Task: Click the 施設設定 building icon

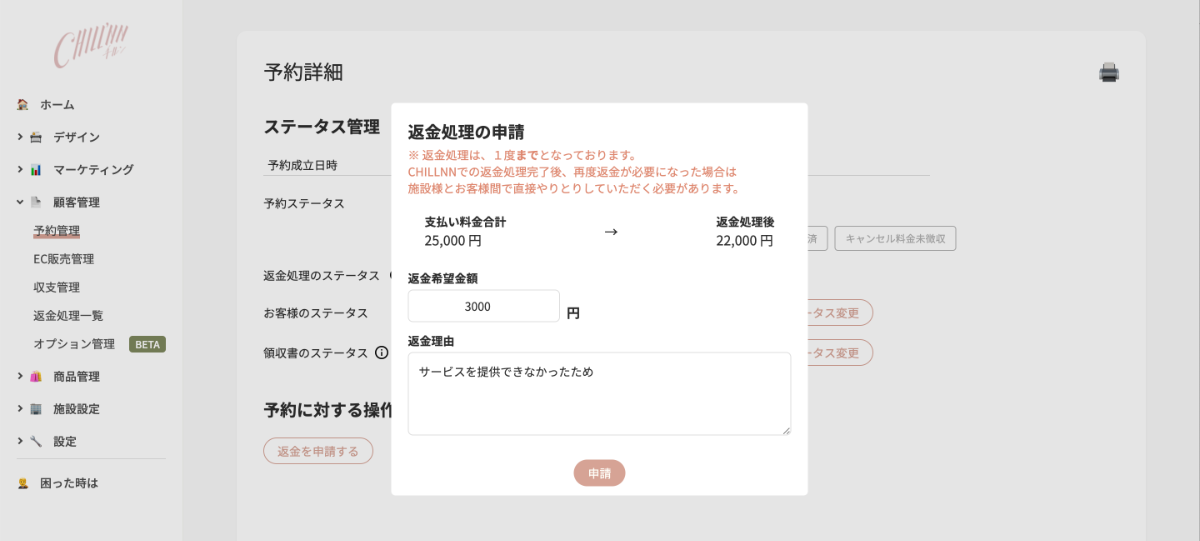Action: (x=36, y=409)
